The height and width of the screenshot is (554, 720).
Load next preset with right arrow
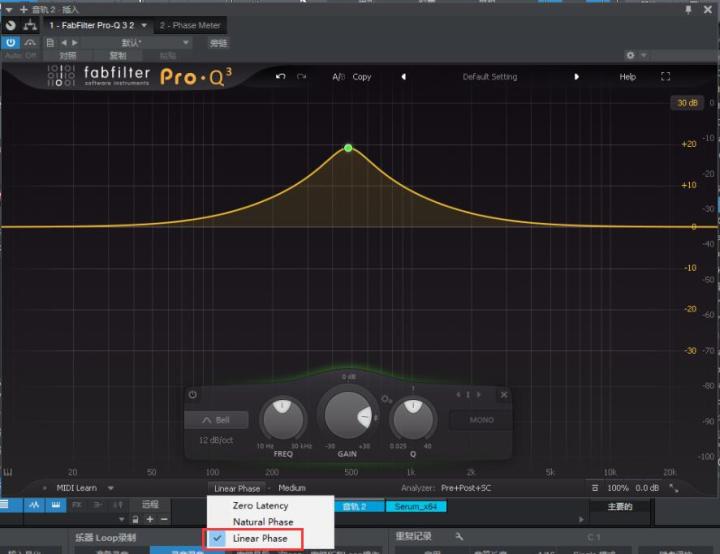click(x=74, y=43)
